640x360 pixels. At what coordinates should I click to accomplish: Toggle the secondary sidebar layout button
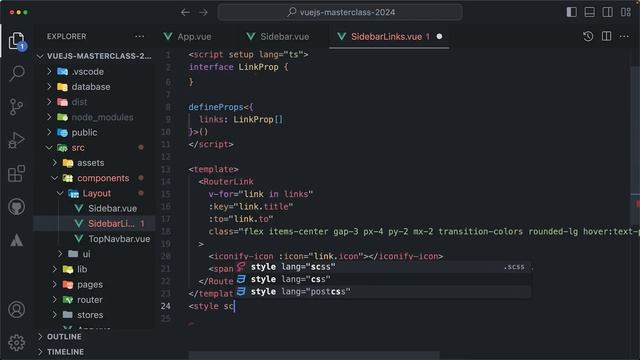(x=607, y=12)
